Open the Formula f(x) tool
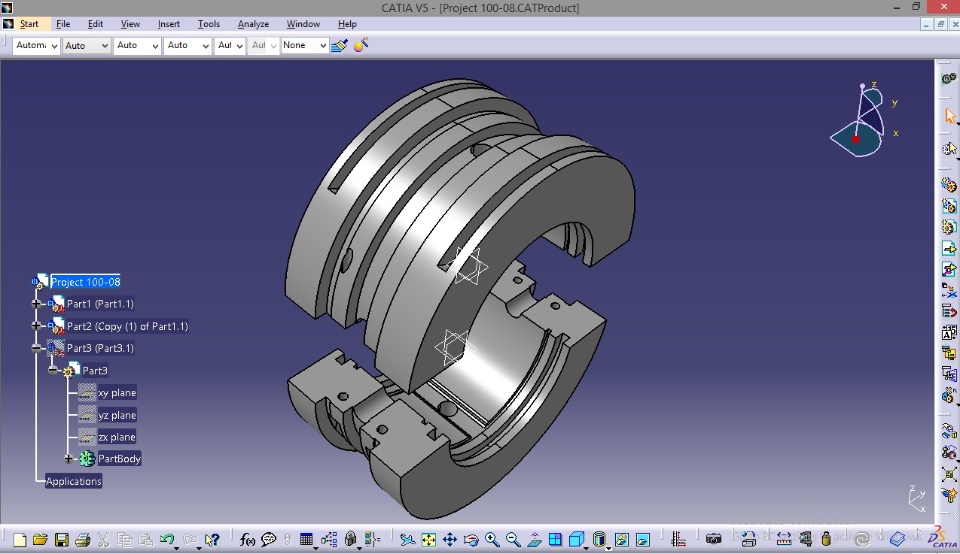 click(247, 539)
